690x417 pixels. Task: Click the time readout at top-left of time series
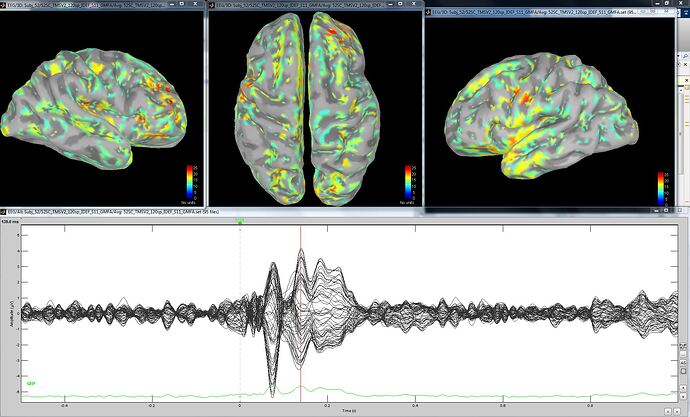[11, 222]
